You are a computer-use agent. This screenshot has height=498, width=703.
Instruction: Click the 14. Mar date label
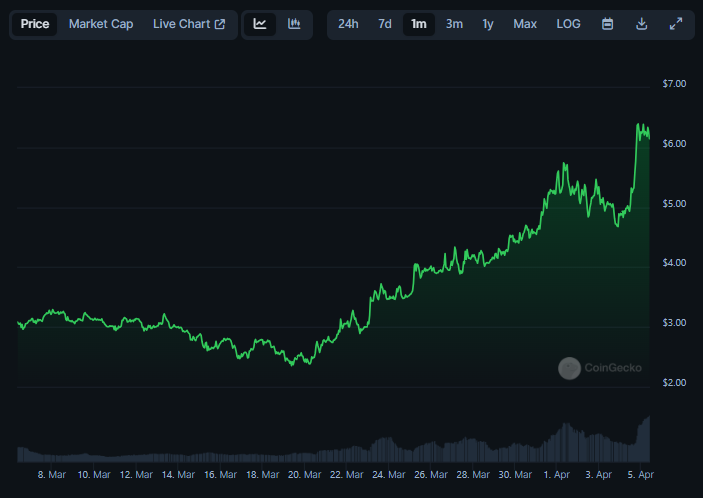point(178,475)
